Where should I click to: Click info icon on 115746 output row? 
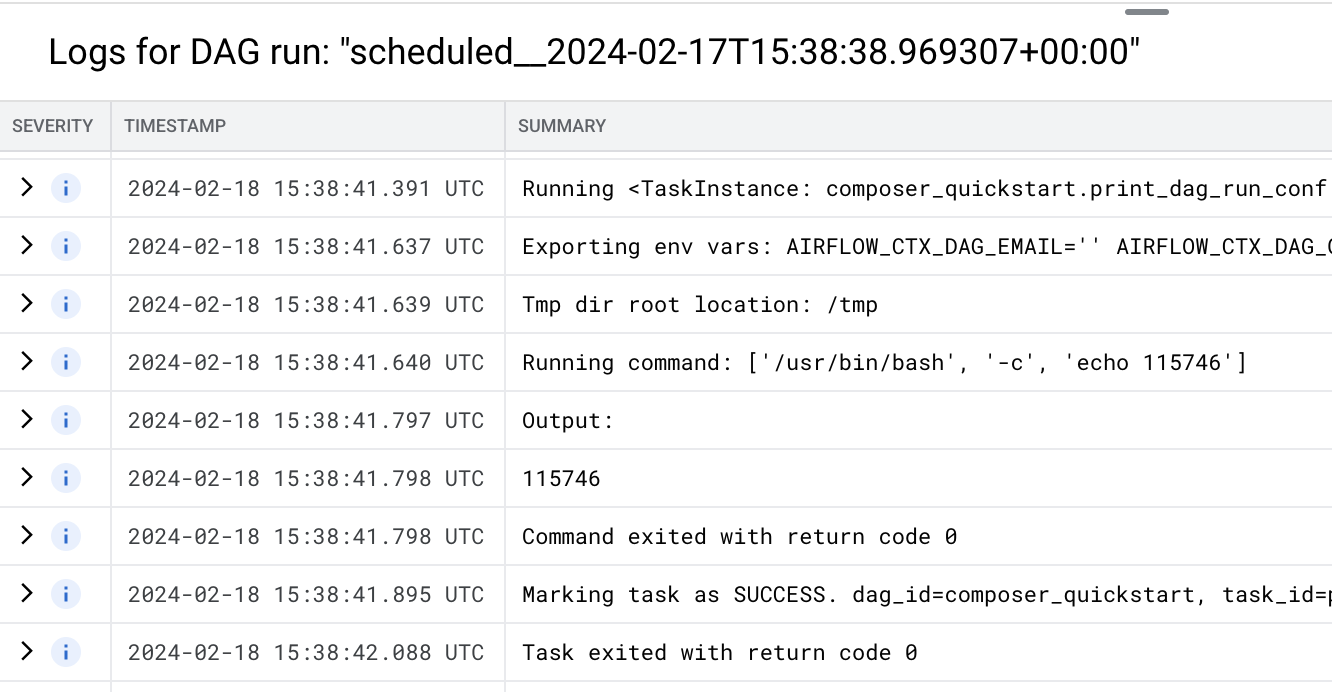66,478
